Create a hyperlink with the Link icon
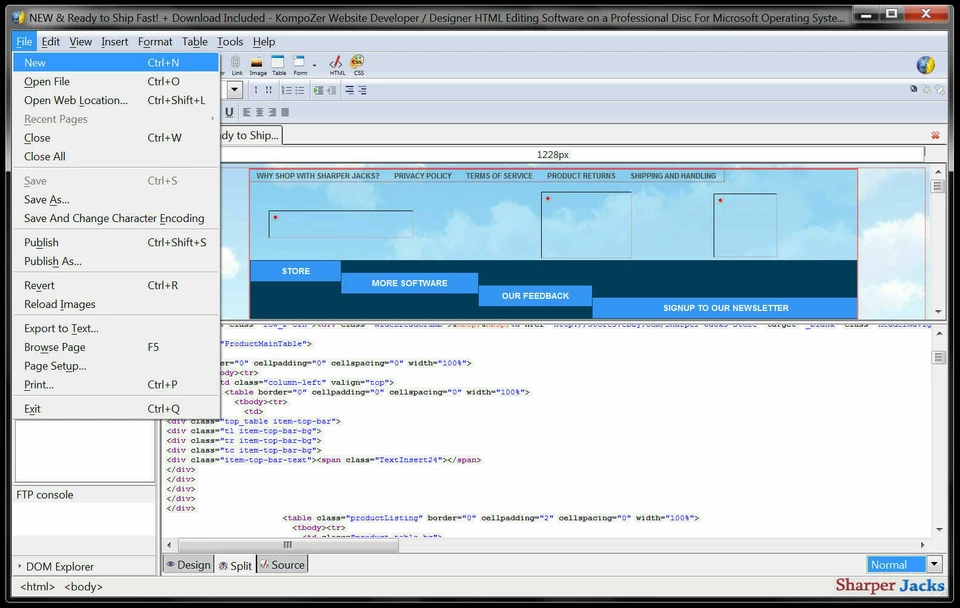Screen dimensions: 960x608 (238, 64)
